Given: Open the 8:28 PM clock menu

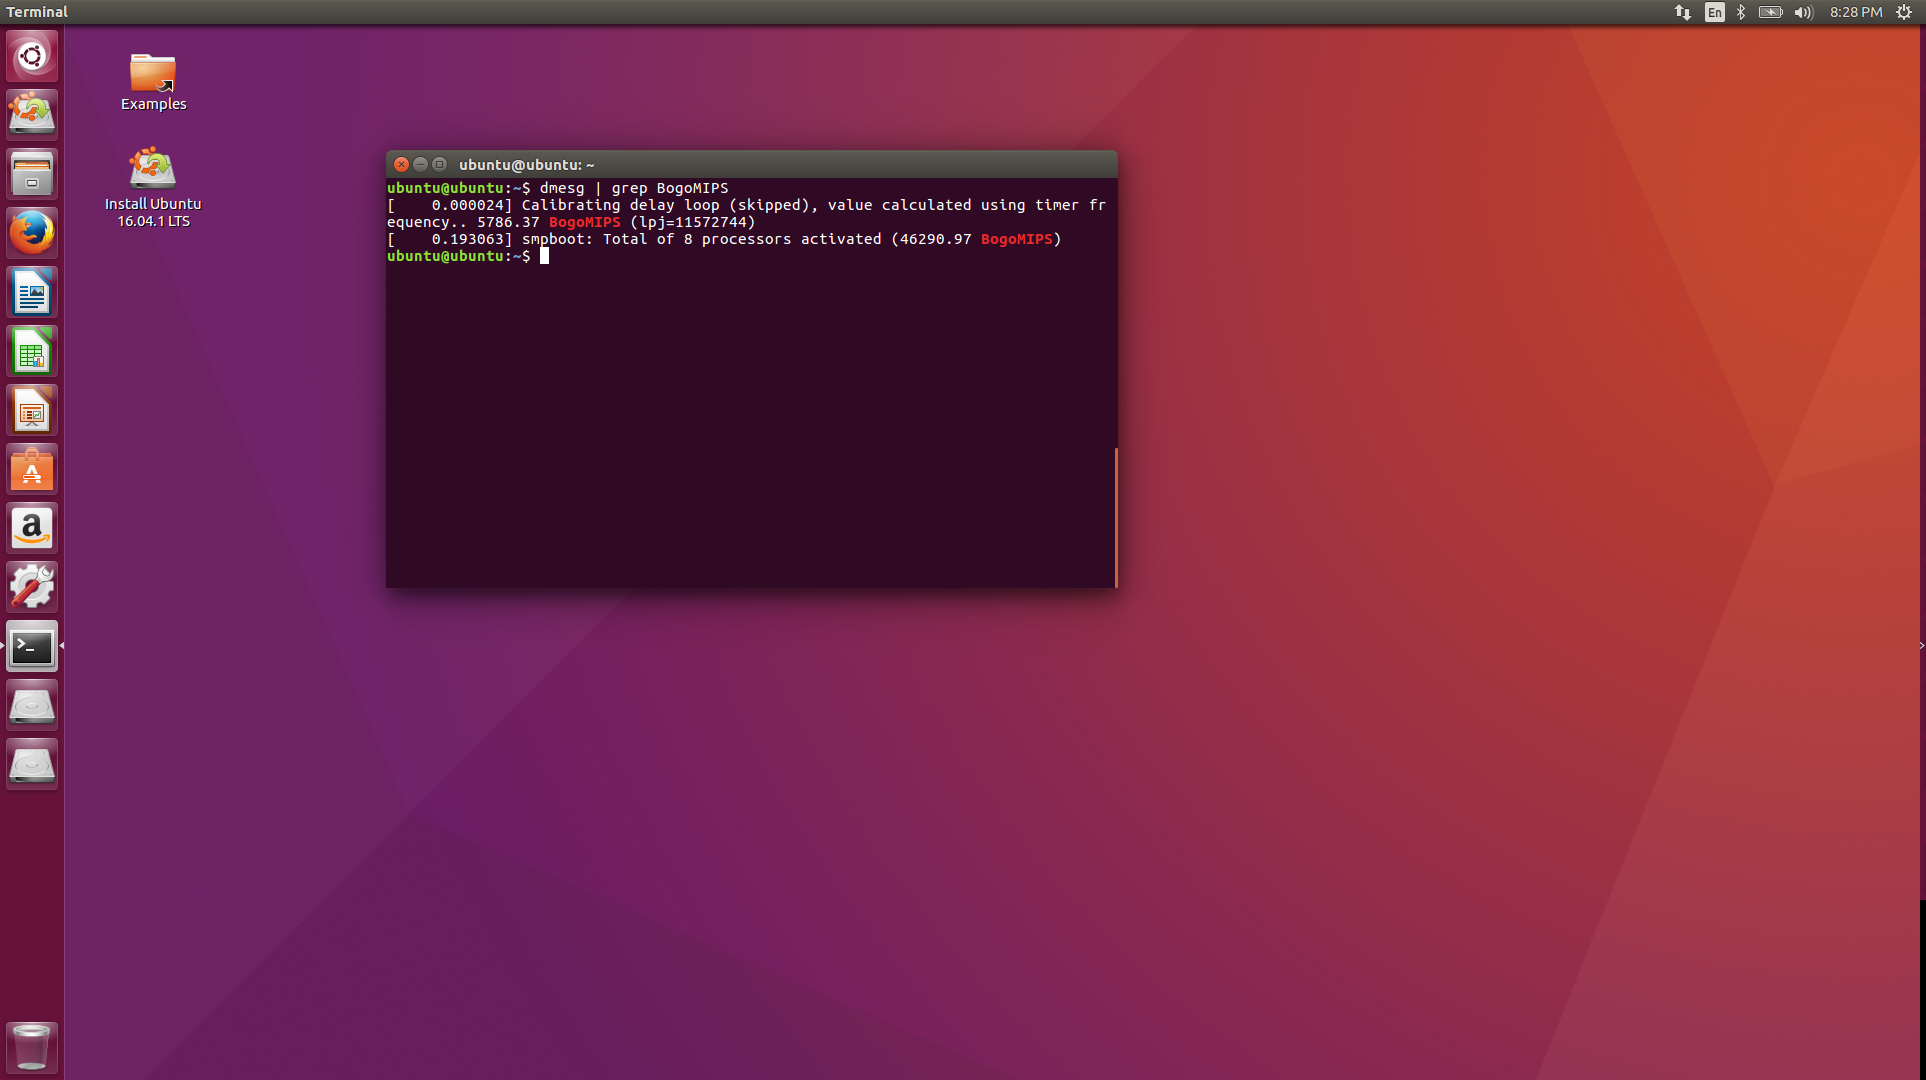Looking at the screenshot, I should [1856, 12].
